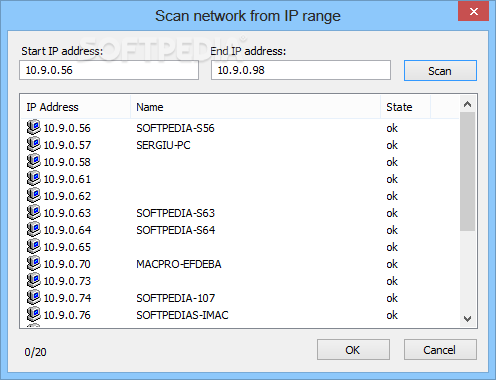The width and height of the screenshot is (496, 380).
Task: Select IP address 10.9.0.58
Action: click(x=67, y=162)
